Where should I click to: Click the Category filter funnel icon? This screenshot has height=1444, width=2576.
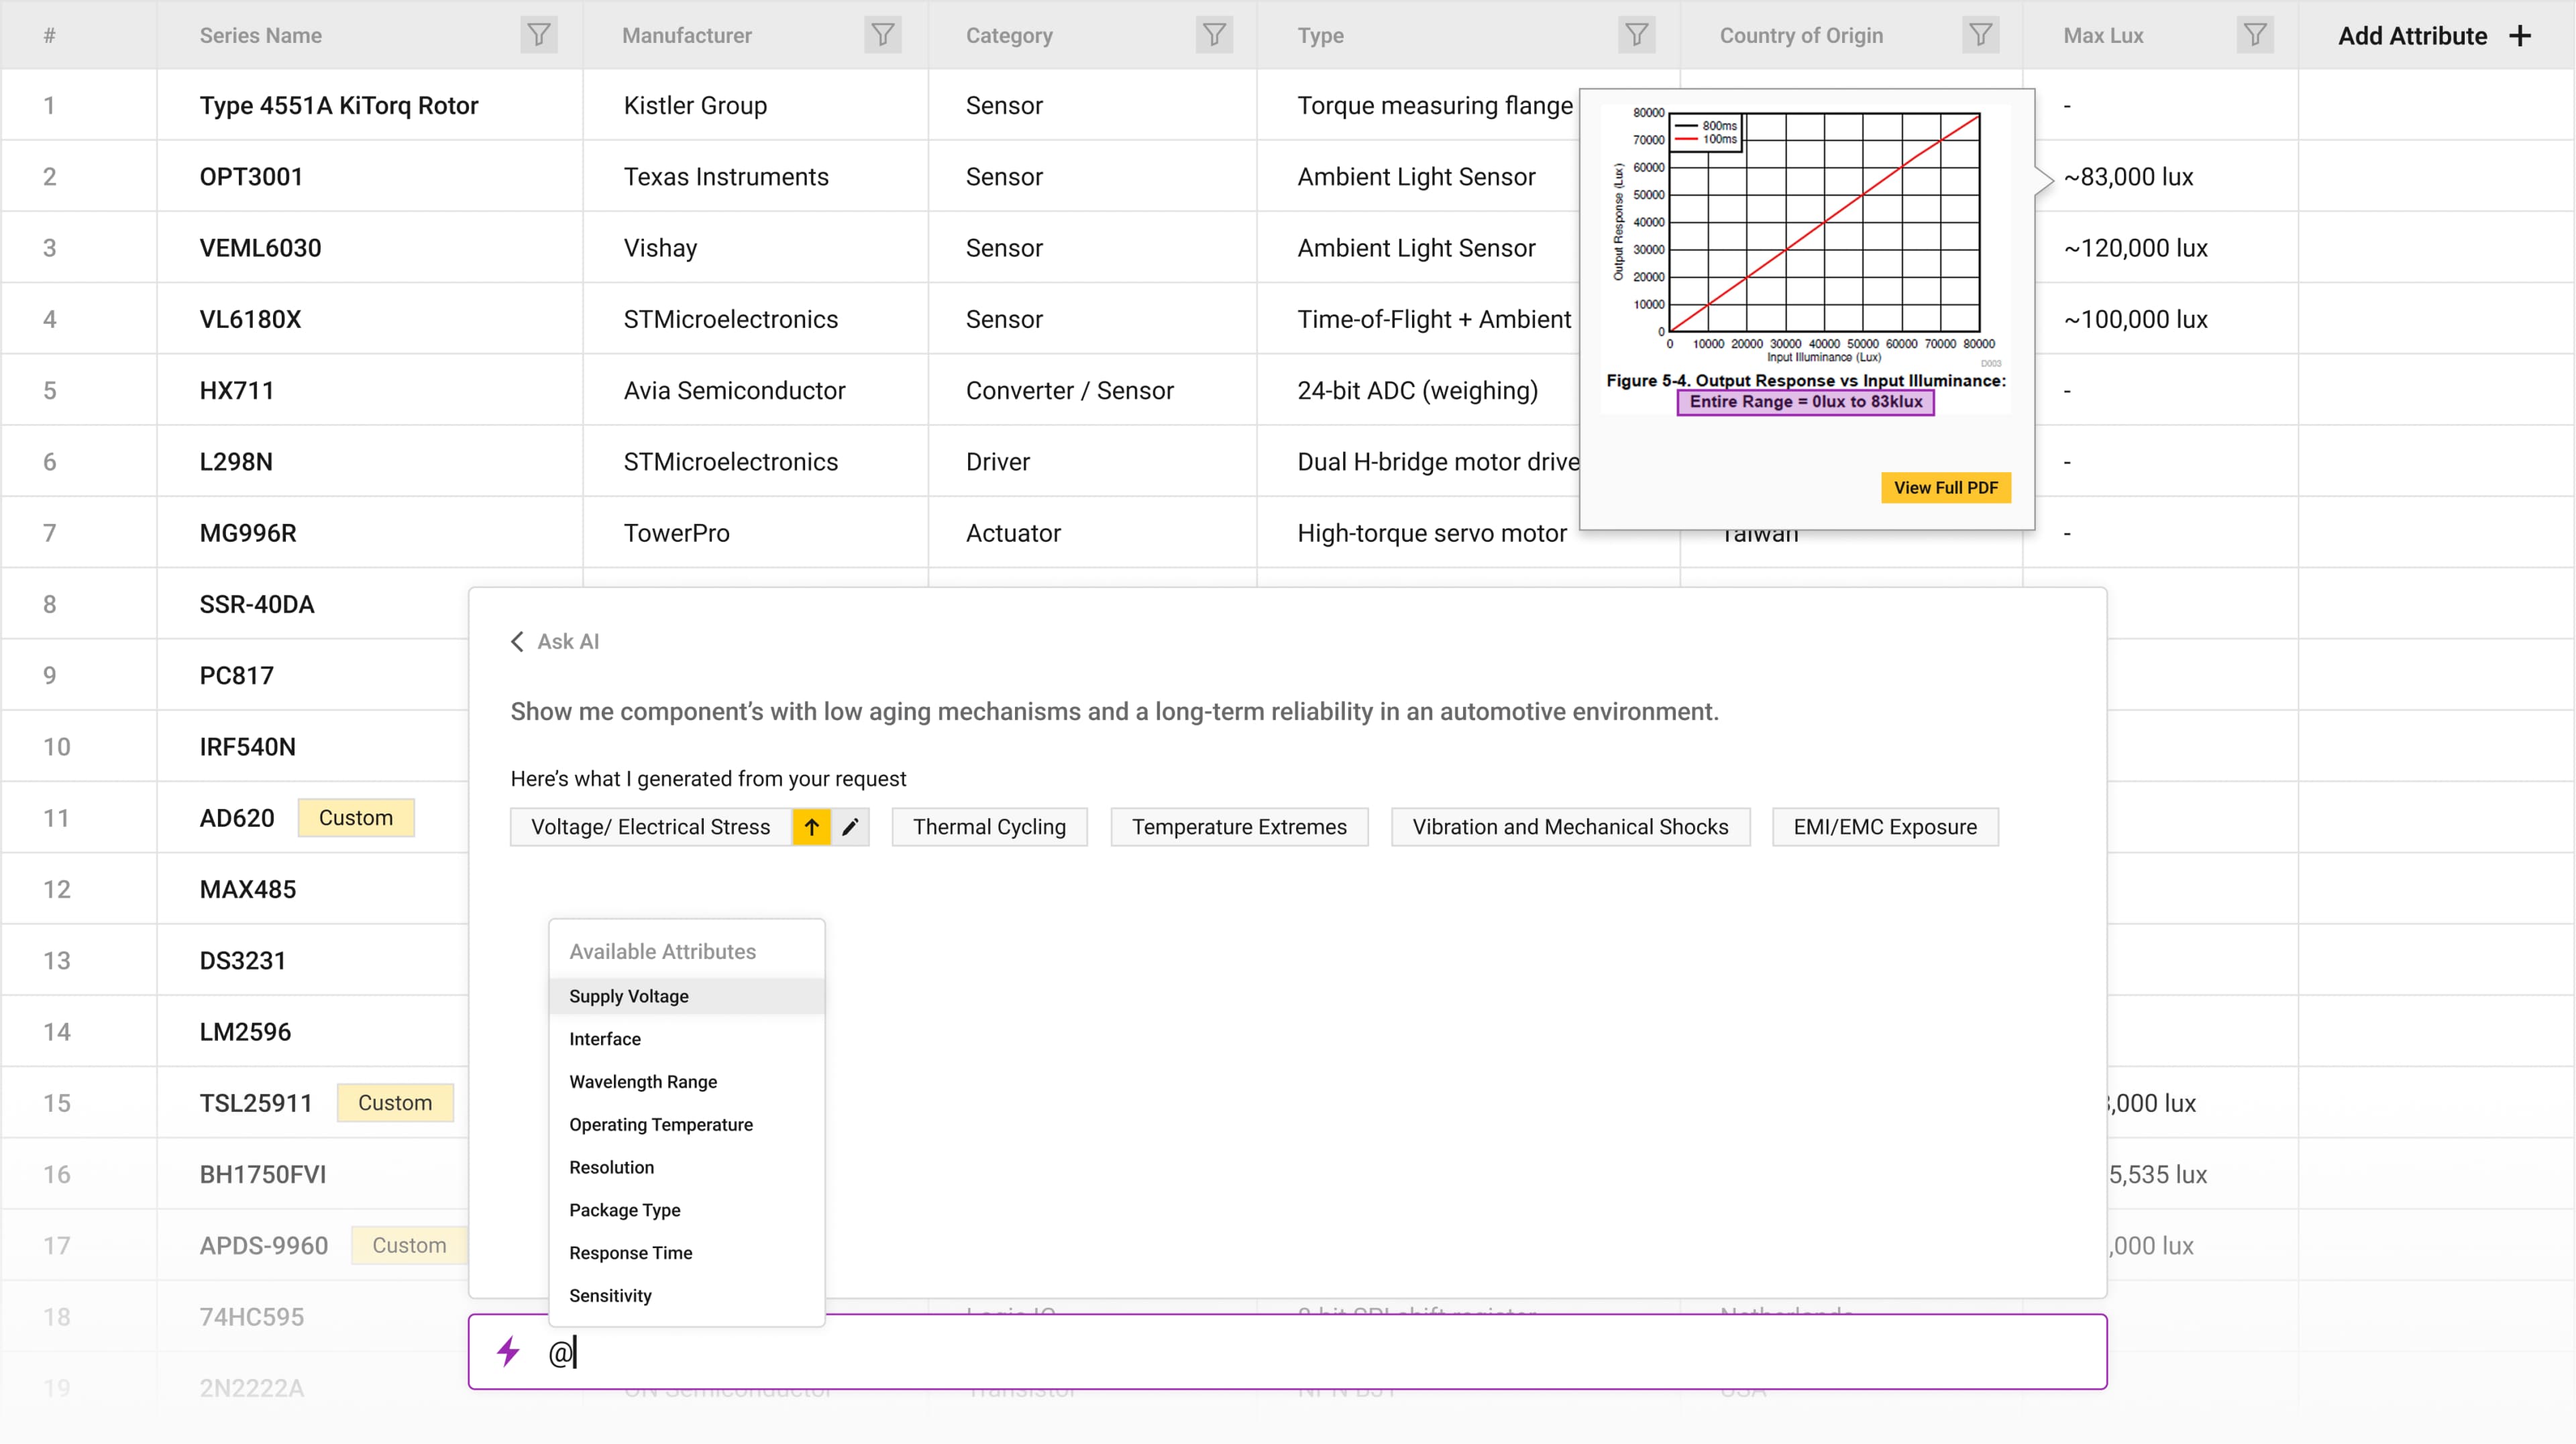[1213, 35]
